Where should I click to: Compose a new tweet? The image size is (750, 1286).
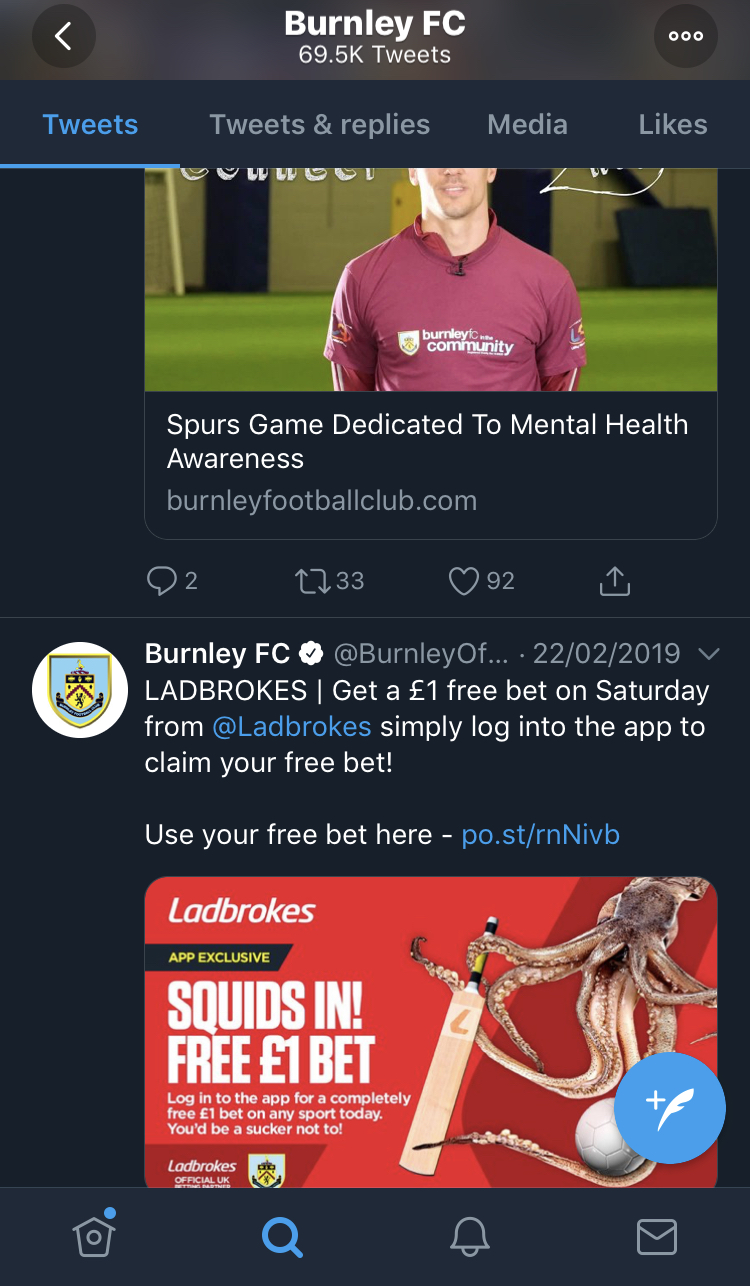pyautogui.click(x=669, y=1107)
